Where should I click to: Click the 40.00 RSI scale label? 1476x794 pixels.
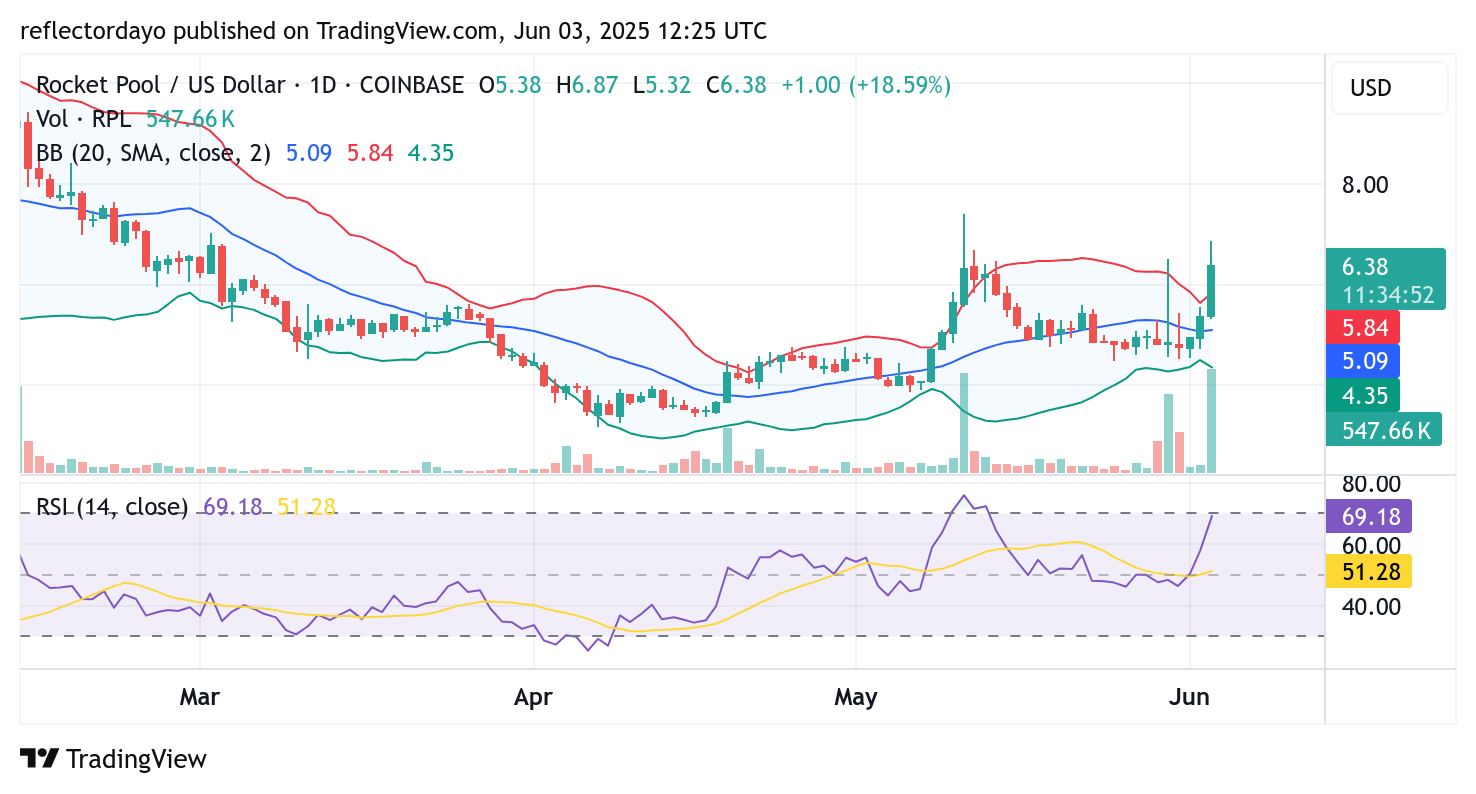click(x=1371, y=606)
